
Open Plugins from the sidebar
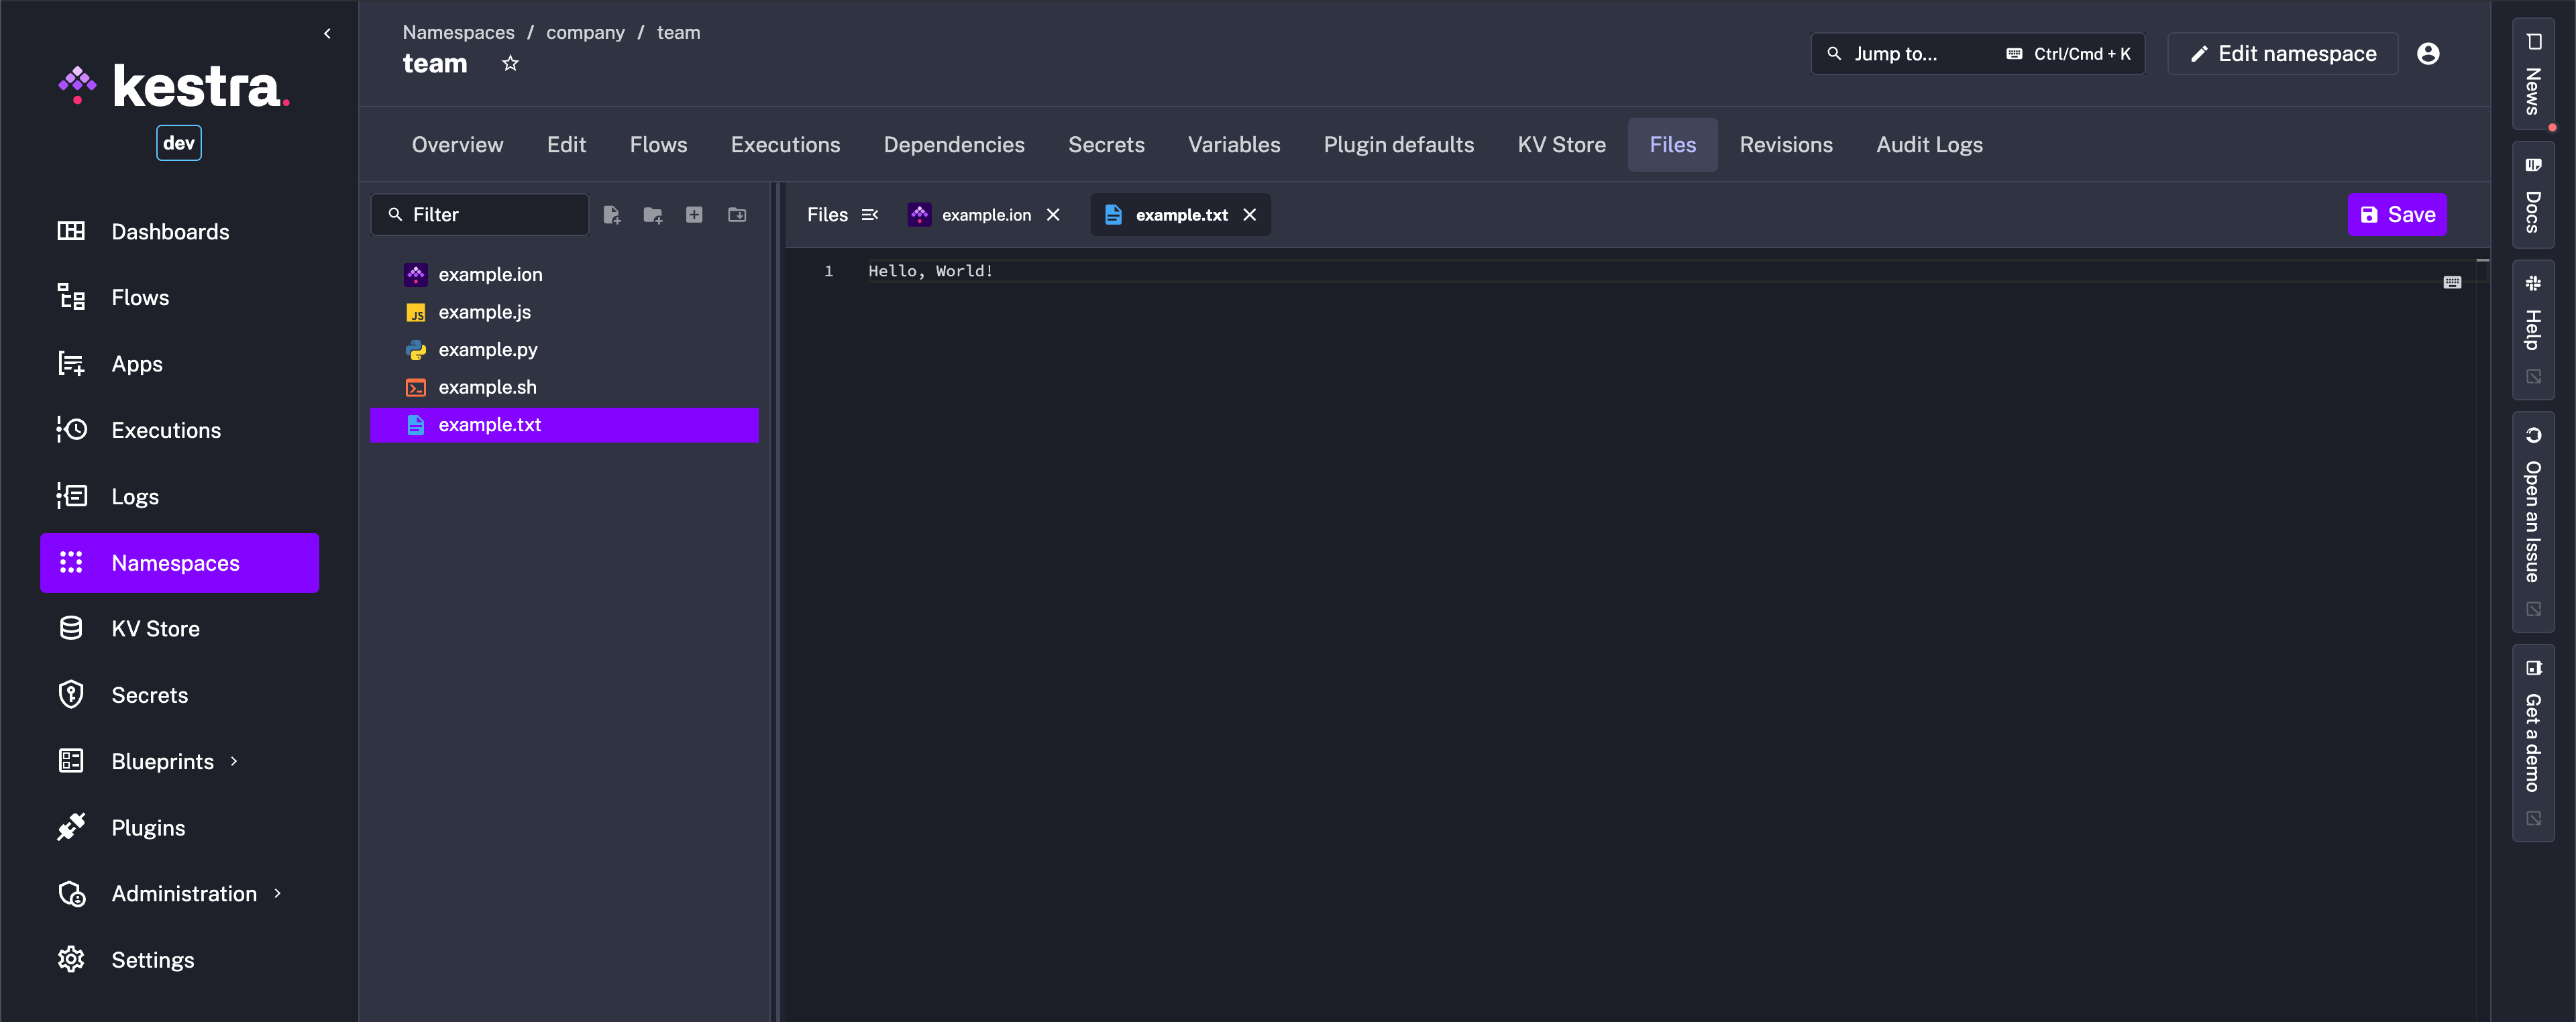click(148, 827)
